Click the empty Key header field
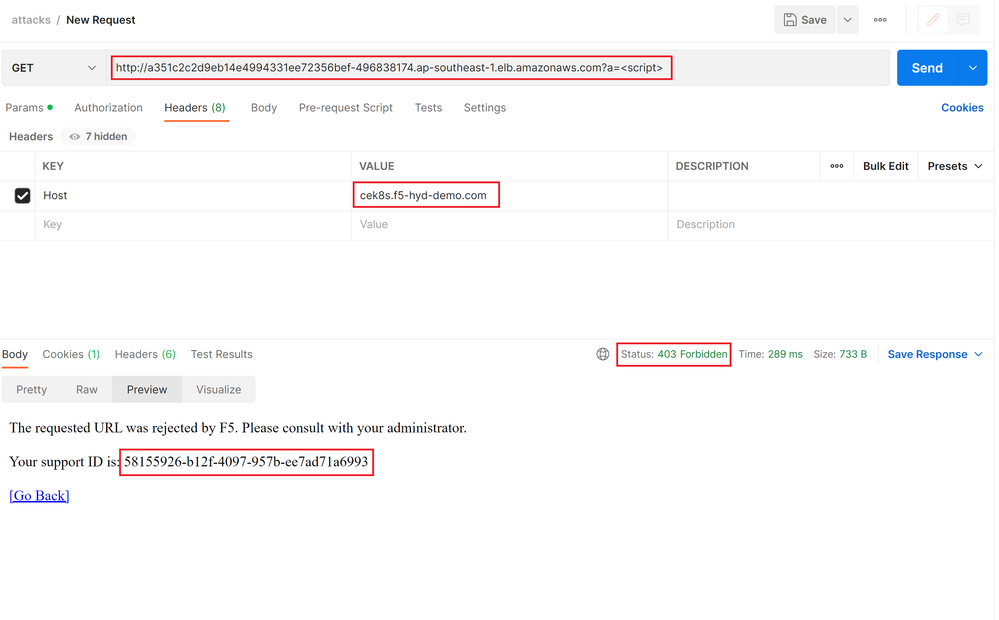The height and width of the screenshot is (620, 999). tap(193, 224)
